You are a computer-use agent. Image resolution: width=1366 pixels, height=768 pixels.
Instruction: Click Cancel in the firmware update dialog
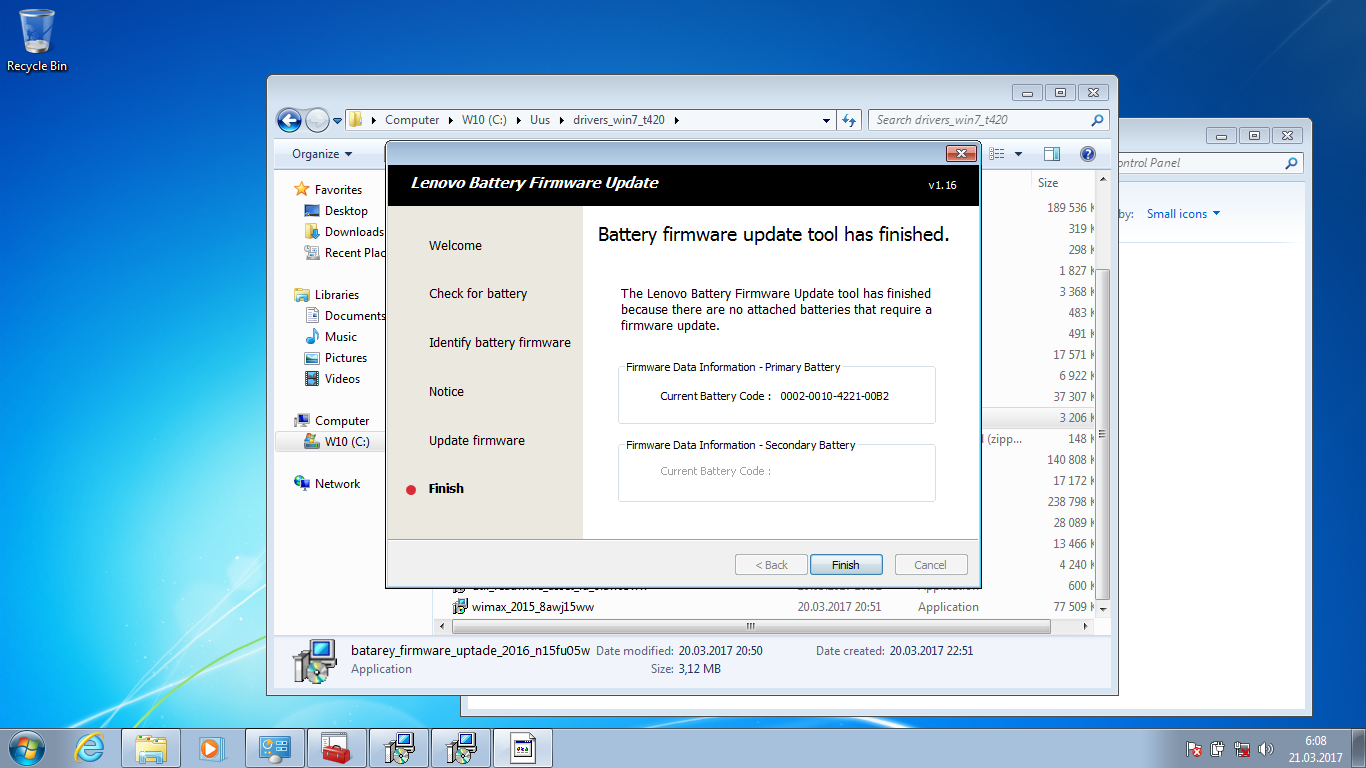point(931,565)
